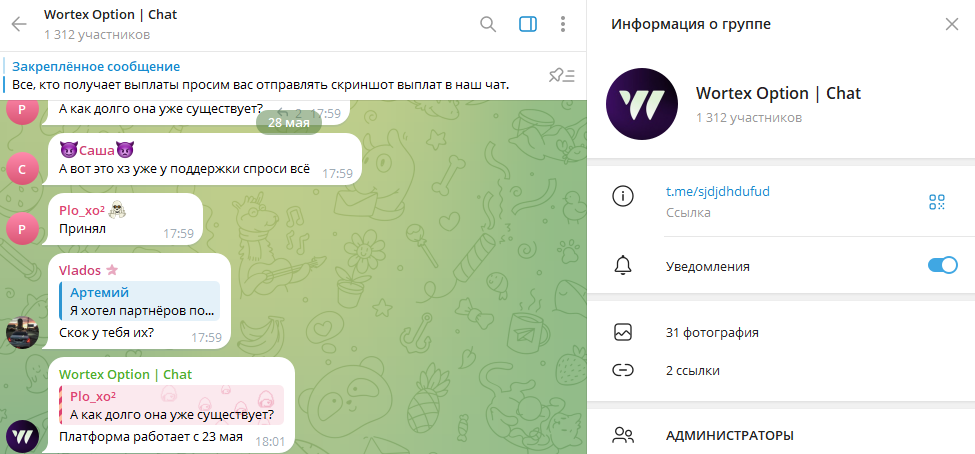Click the photos icon in group info
975x454 pixels.
tap(622, 332)
